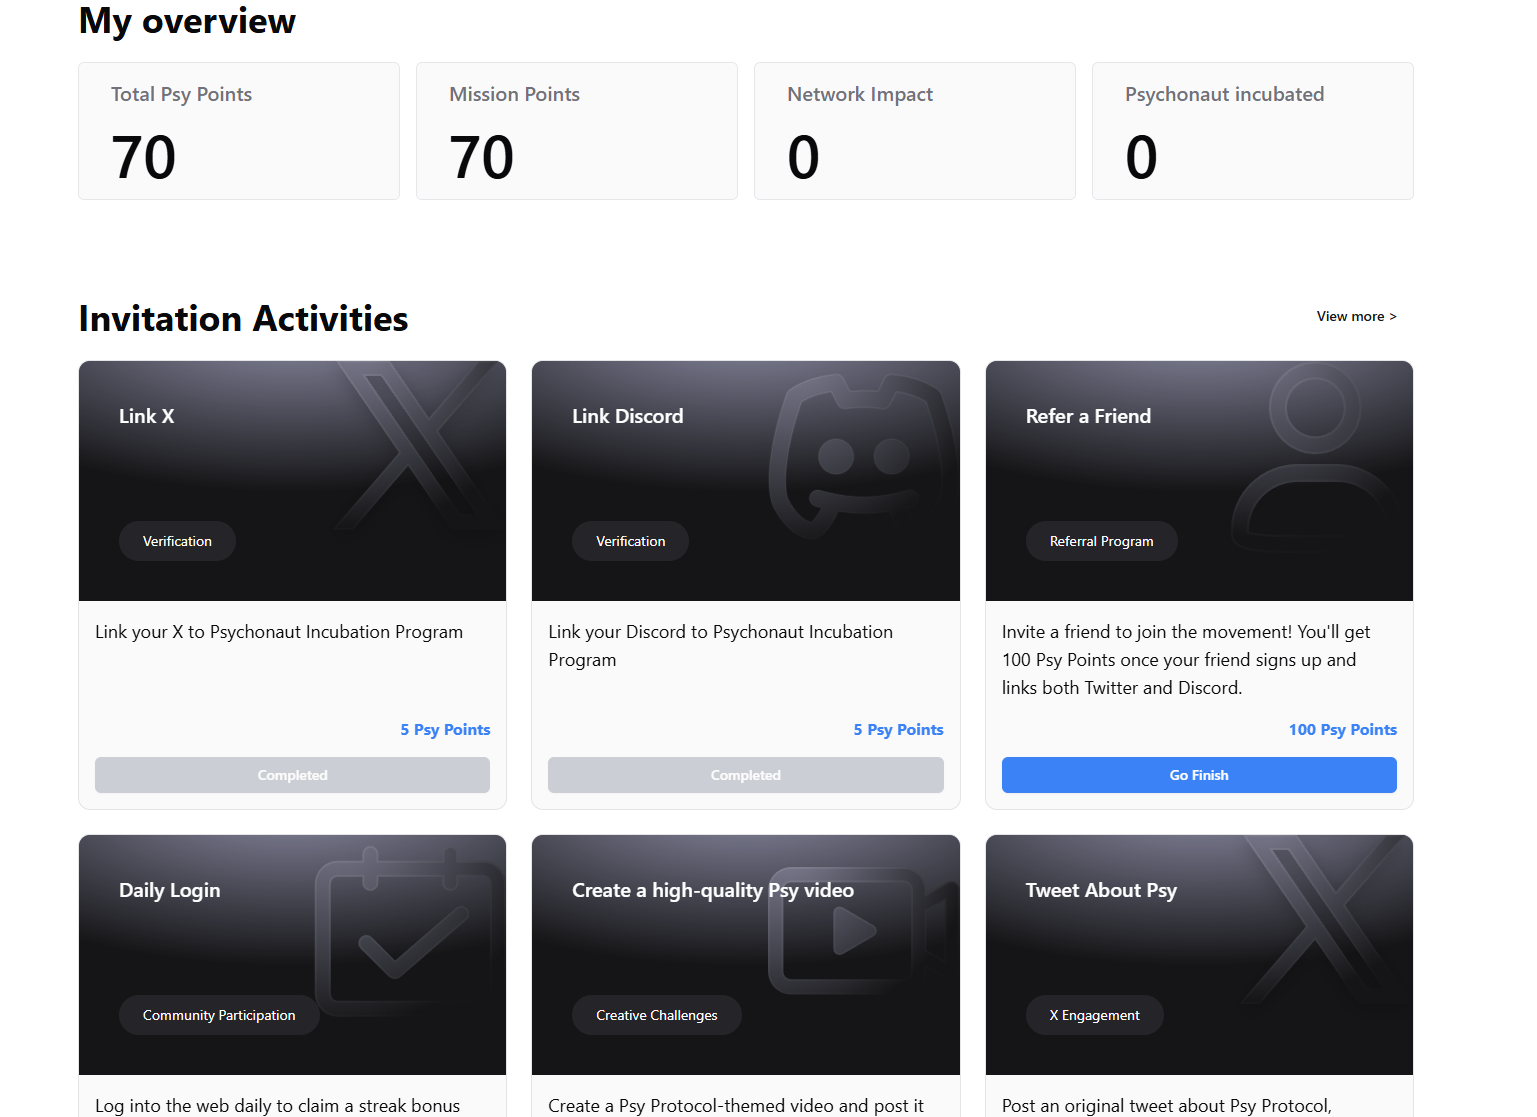Click the Completed button under Link X

click(292, 775)
